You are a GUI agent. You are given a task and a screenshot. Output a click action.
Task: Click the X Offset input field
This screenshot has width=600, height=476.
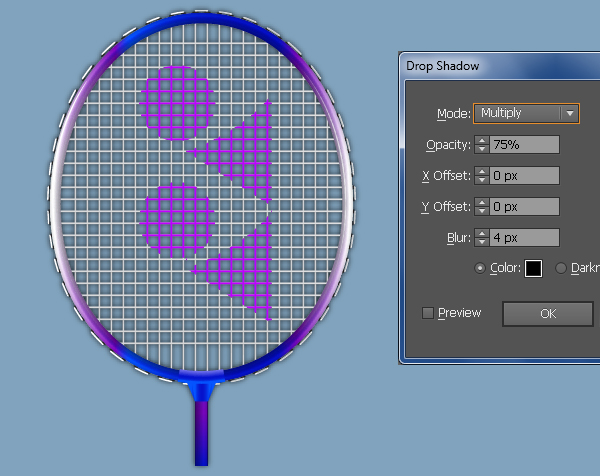point(525,176)
